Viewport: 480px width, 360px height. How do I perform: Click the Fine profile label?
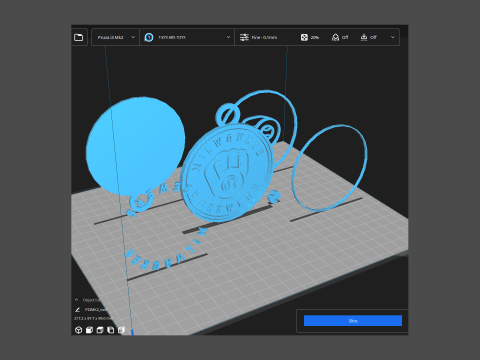[264, 37]
